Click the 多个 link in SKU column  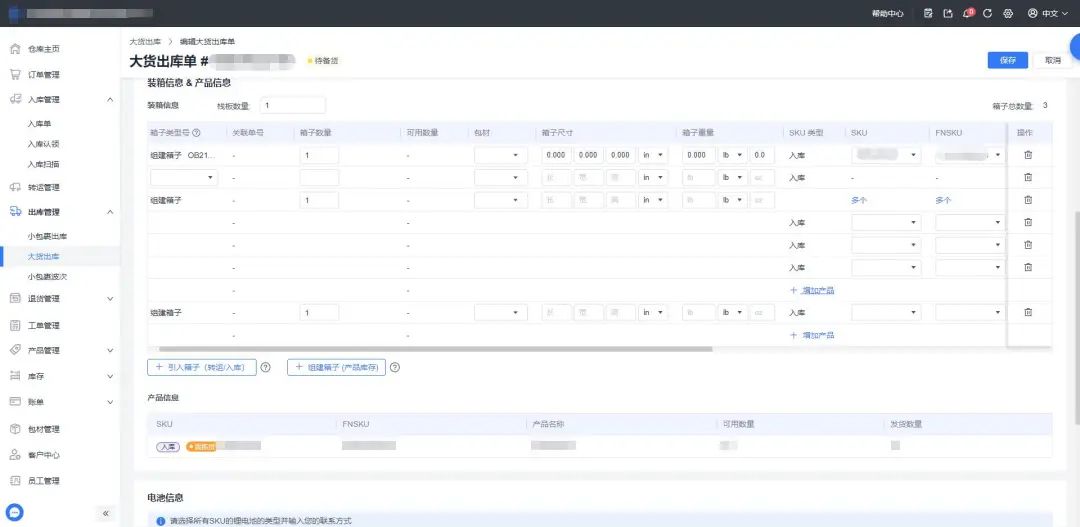[859, 200]
